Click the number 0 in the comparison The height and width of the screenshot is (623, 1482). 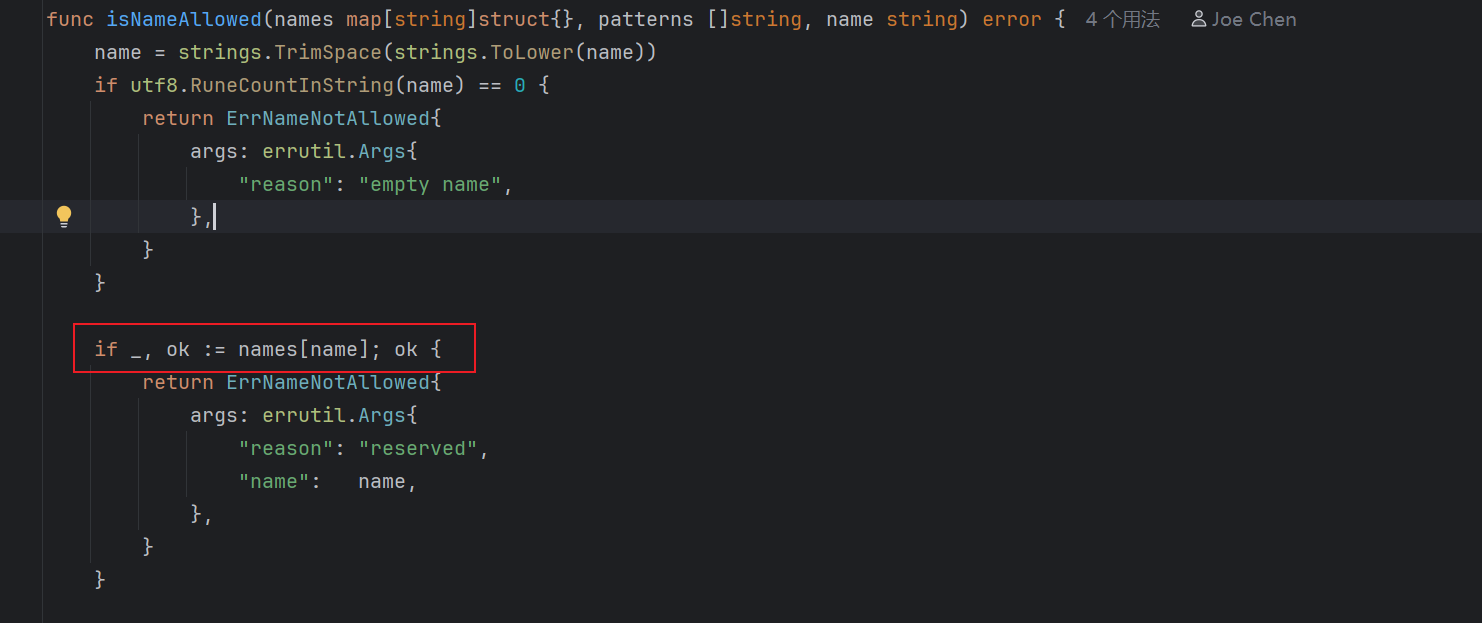pyautogui.click(x=520, y=85)
